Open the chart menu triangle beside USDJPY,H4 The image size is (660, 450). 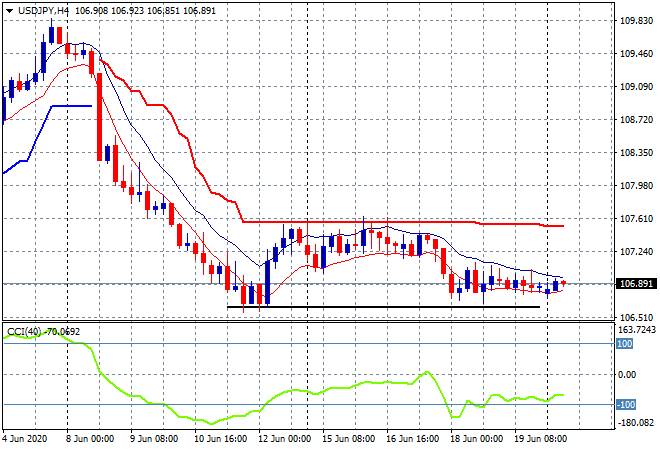point(9,11)
